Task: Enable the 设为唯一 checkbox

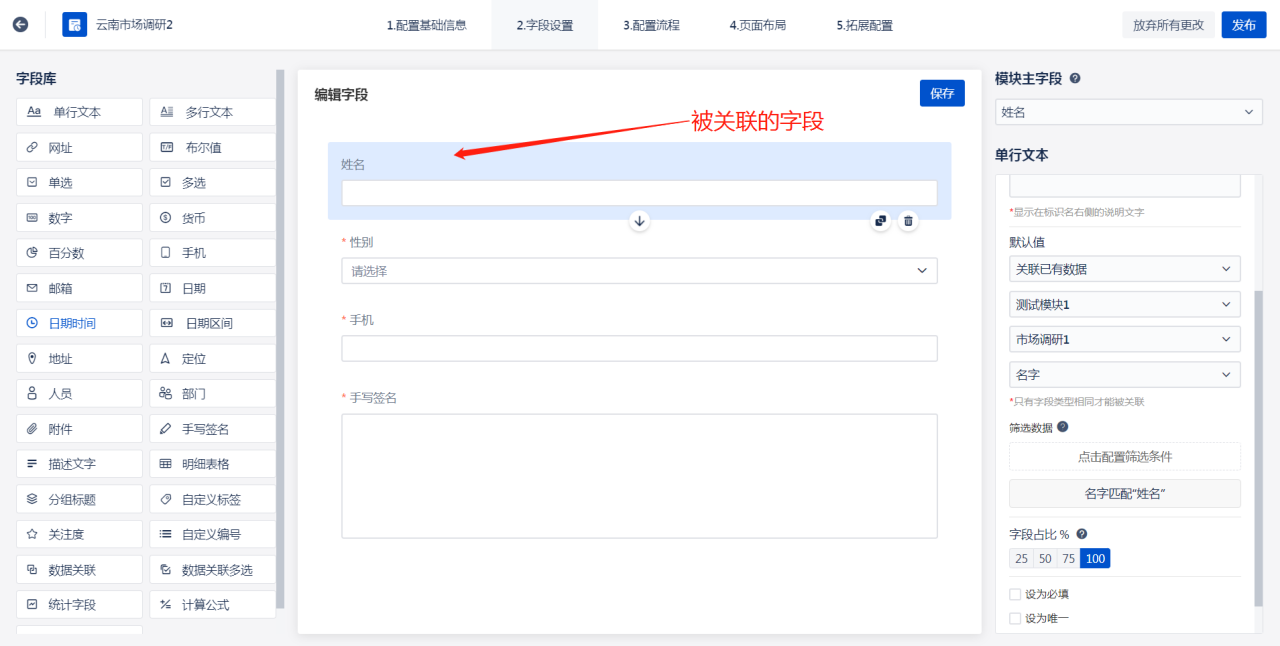Action: (1016, 618)
